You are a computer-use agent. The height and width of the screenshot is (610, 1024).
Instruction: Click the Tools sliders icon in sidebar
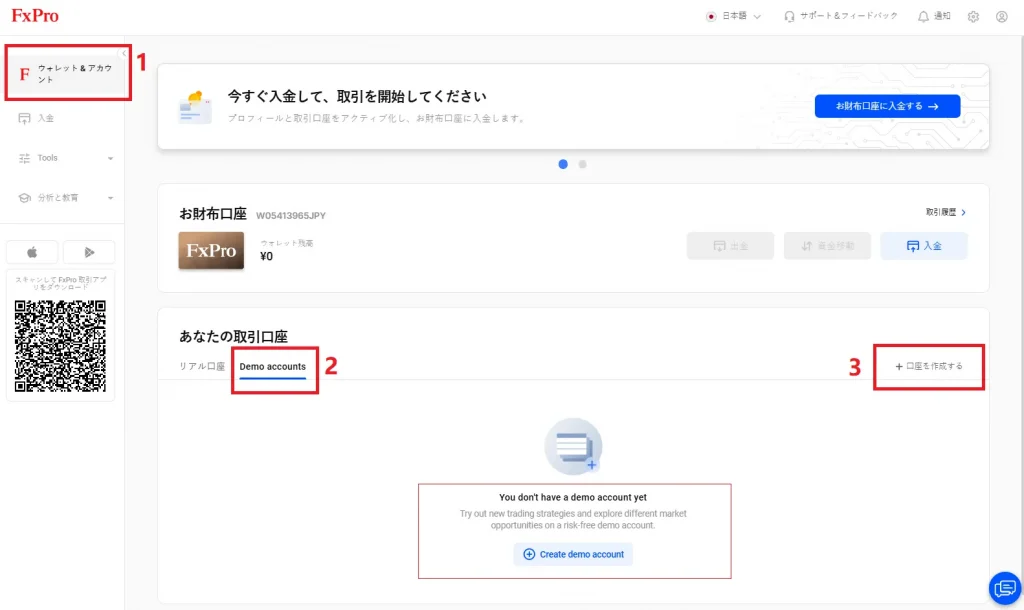24,158
